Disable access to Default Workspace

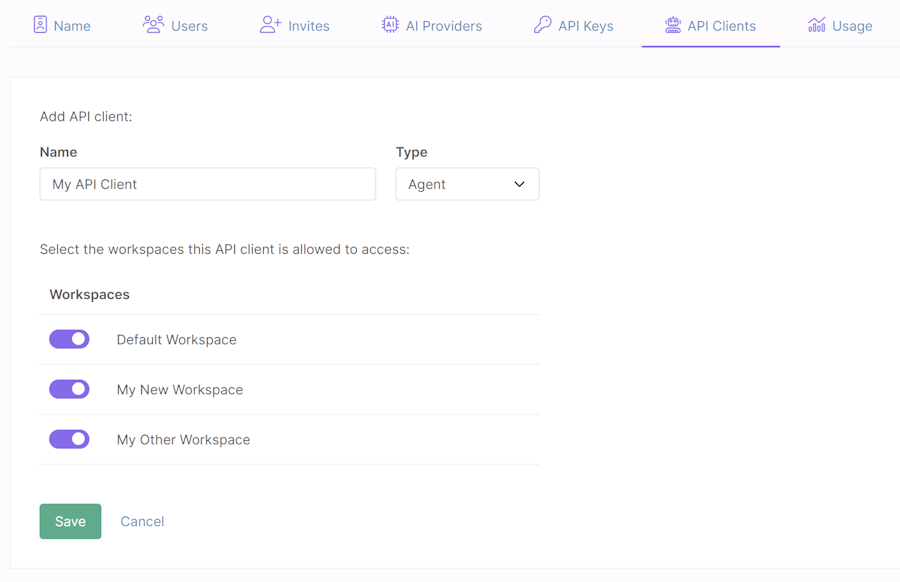69,339
